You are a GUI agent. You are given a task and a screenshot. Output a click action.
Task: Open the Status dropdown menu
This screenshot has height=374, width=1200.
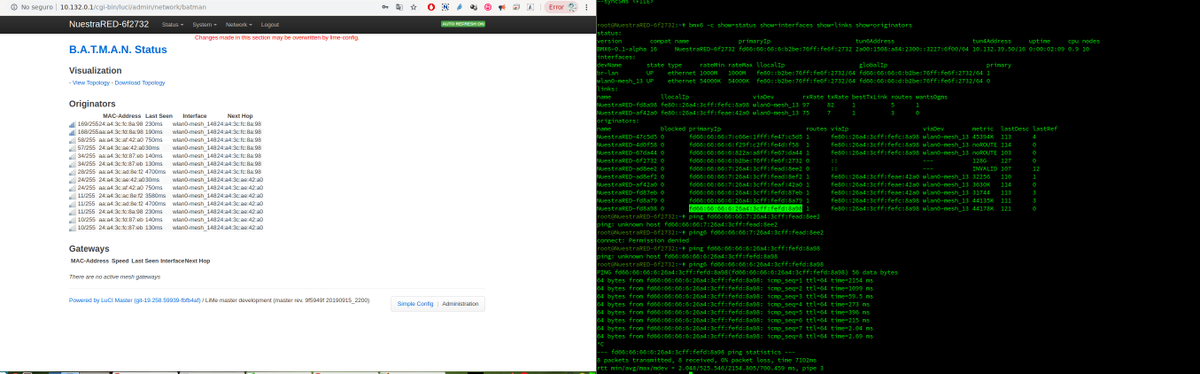click(172, 24)
